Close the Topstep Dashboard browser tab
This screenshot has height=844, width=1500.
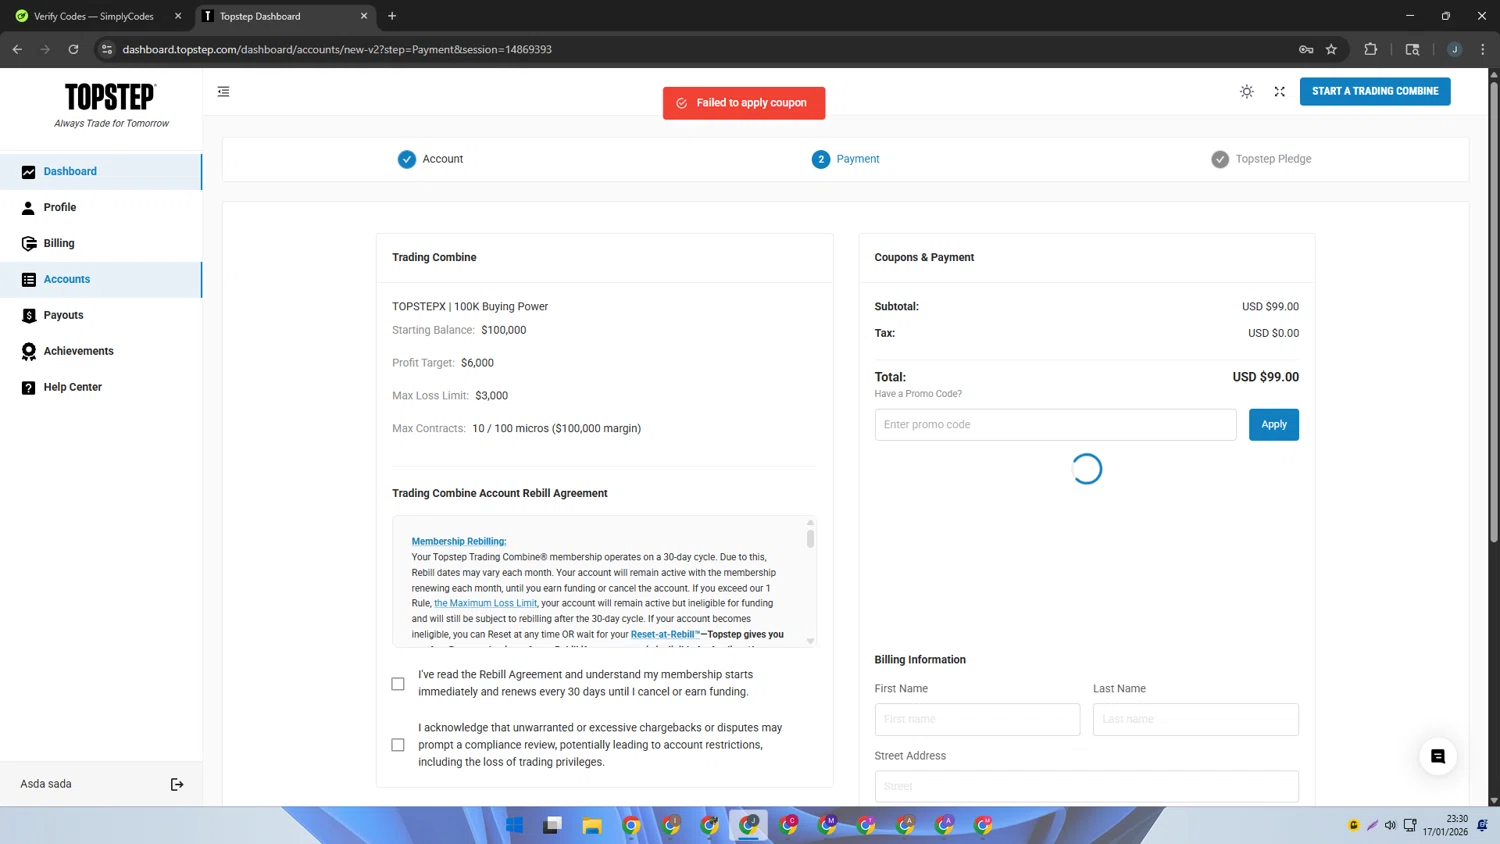click(x=363, y=16)
